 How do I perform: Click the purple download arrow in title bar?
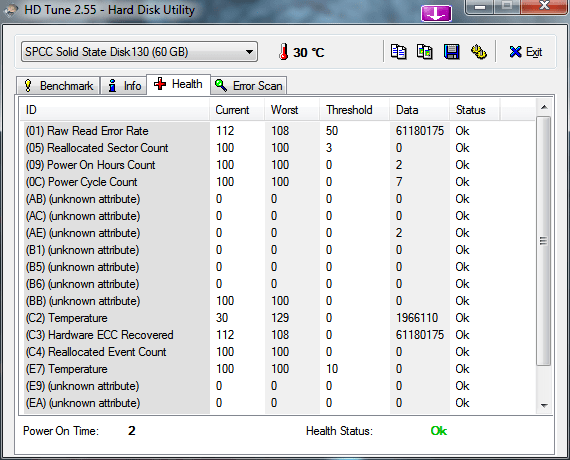pos(436,14)
